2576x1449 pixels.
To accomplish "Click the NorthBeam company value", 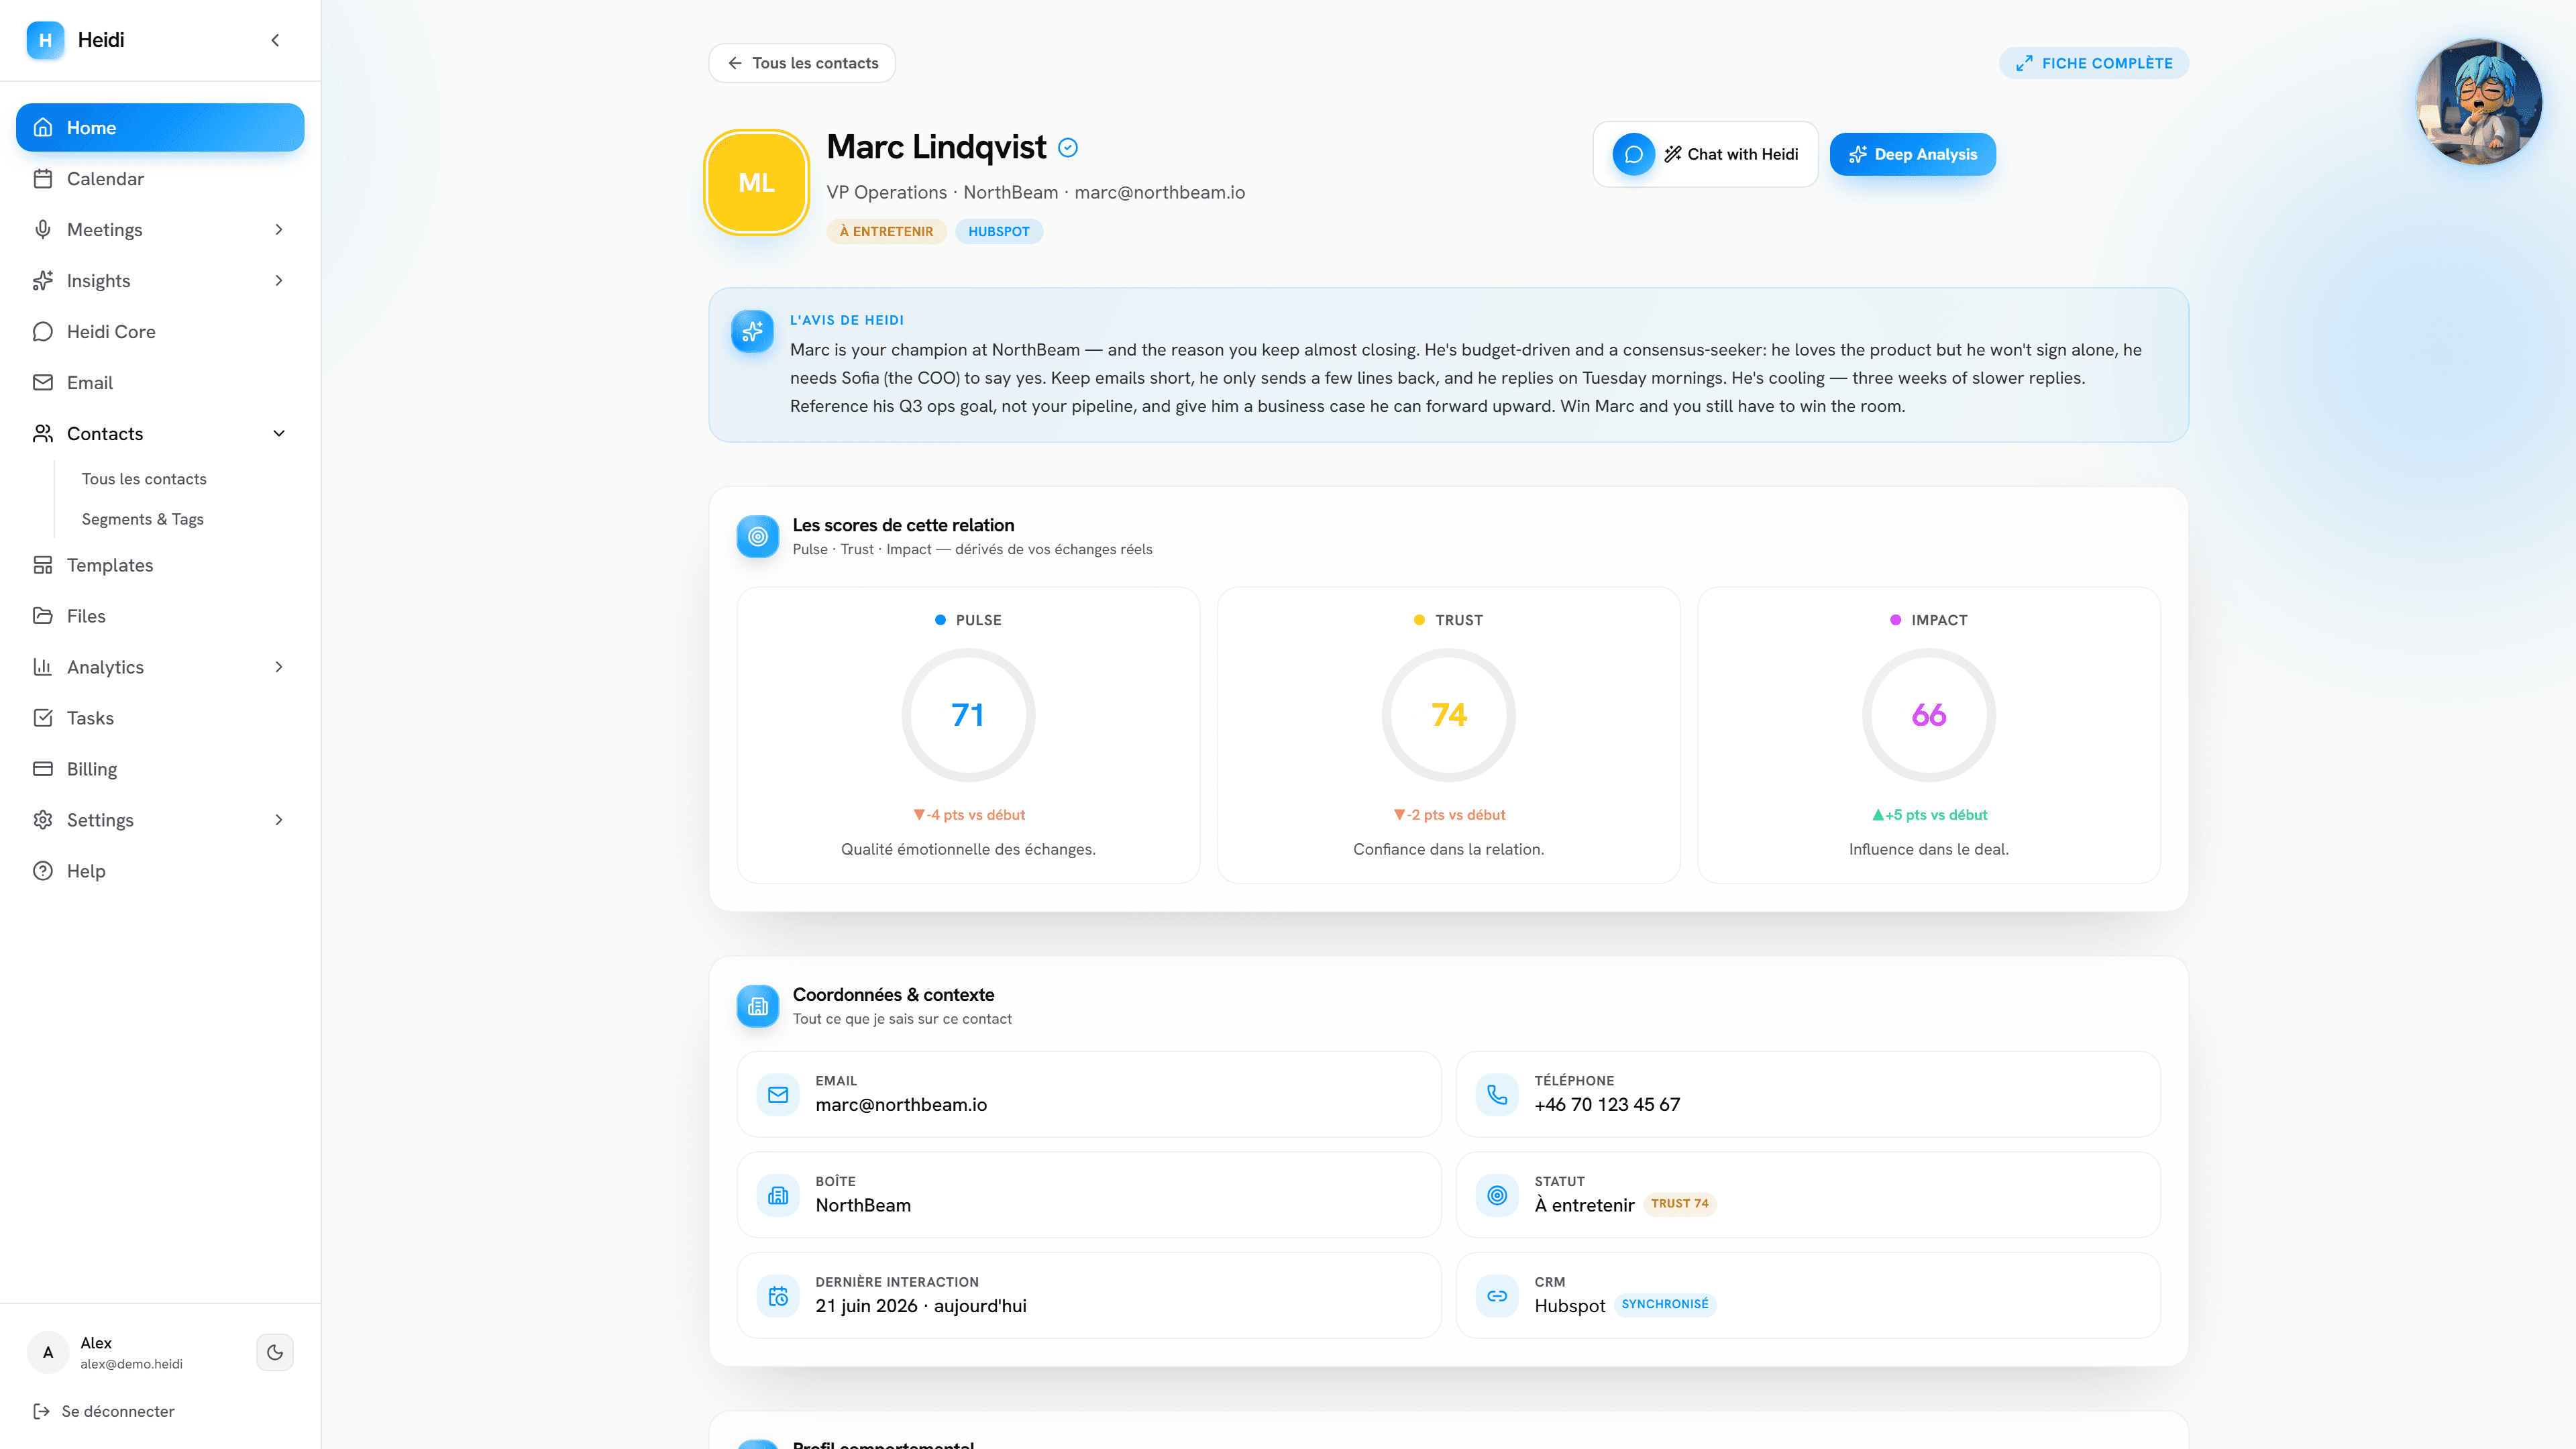I will pyautogui.click(x=863, y=1206).
